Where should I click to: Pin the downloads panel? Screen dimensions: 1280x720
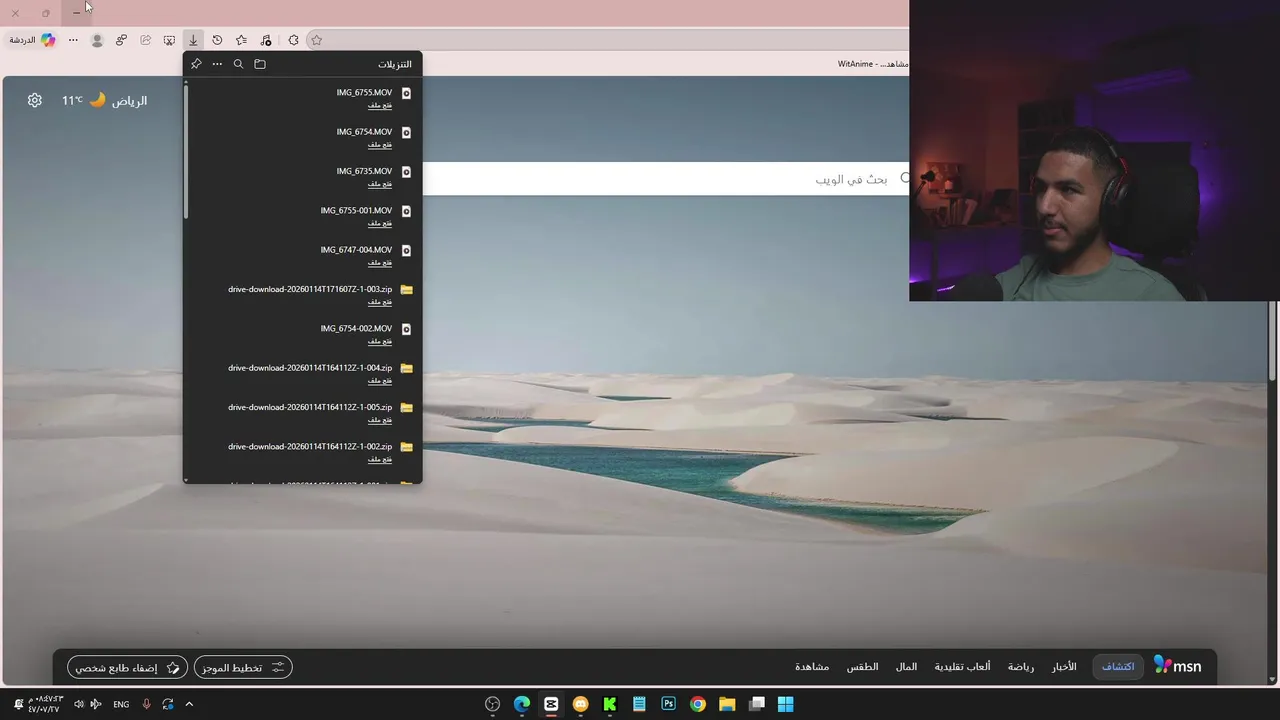click(x=196, y=64)
